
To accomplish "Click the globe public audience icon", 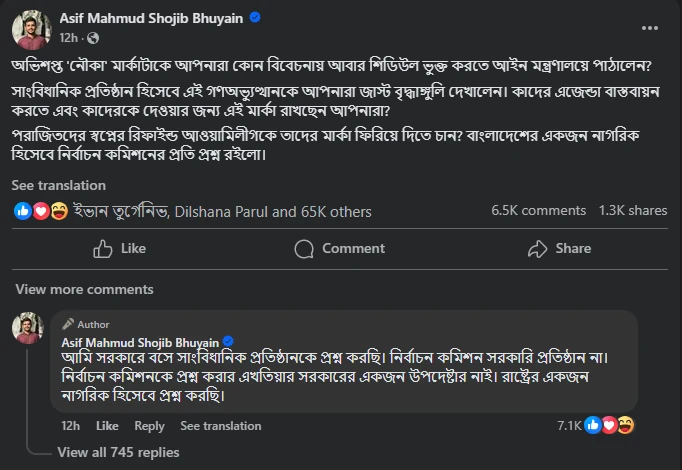I will click(94, 38).
